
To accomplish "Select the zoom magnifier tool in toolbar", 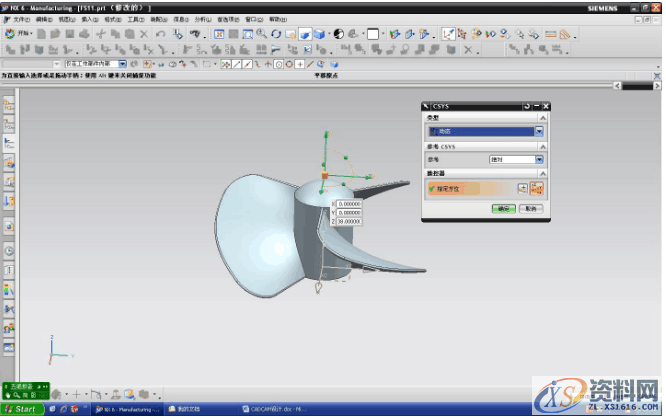I will point(261,34).
